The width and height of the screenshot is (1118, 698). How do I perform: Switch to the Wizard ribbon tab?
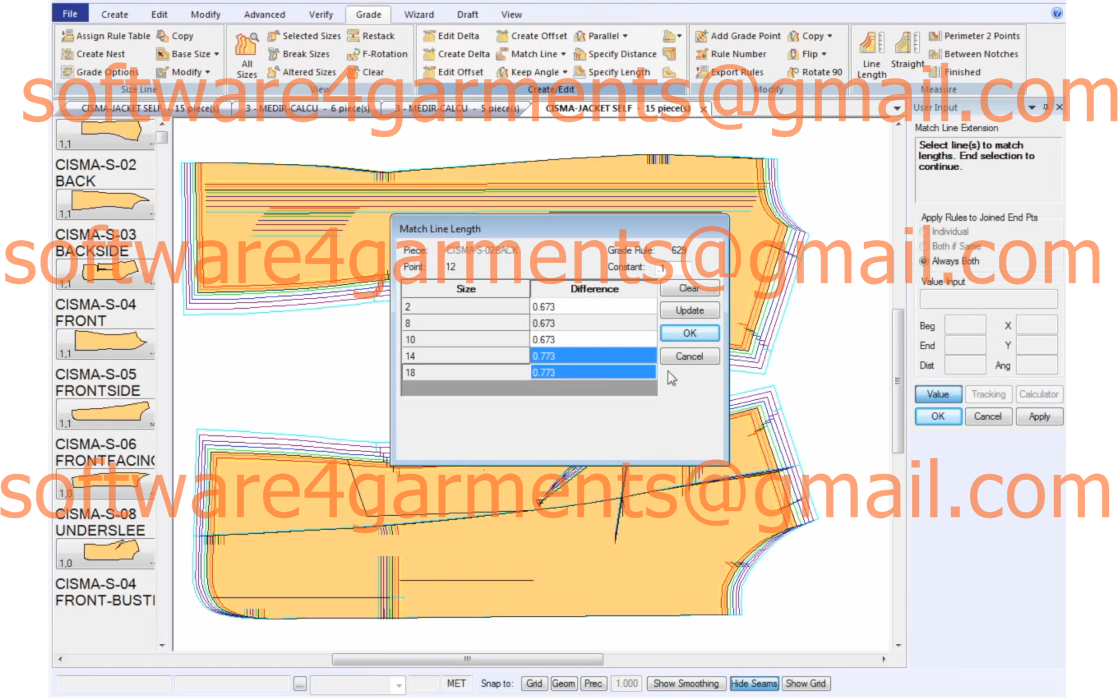[419, 14]
